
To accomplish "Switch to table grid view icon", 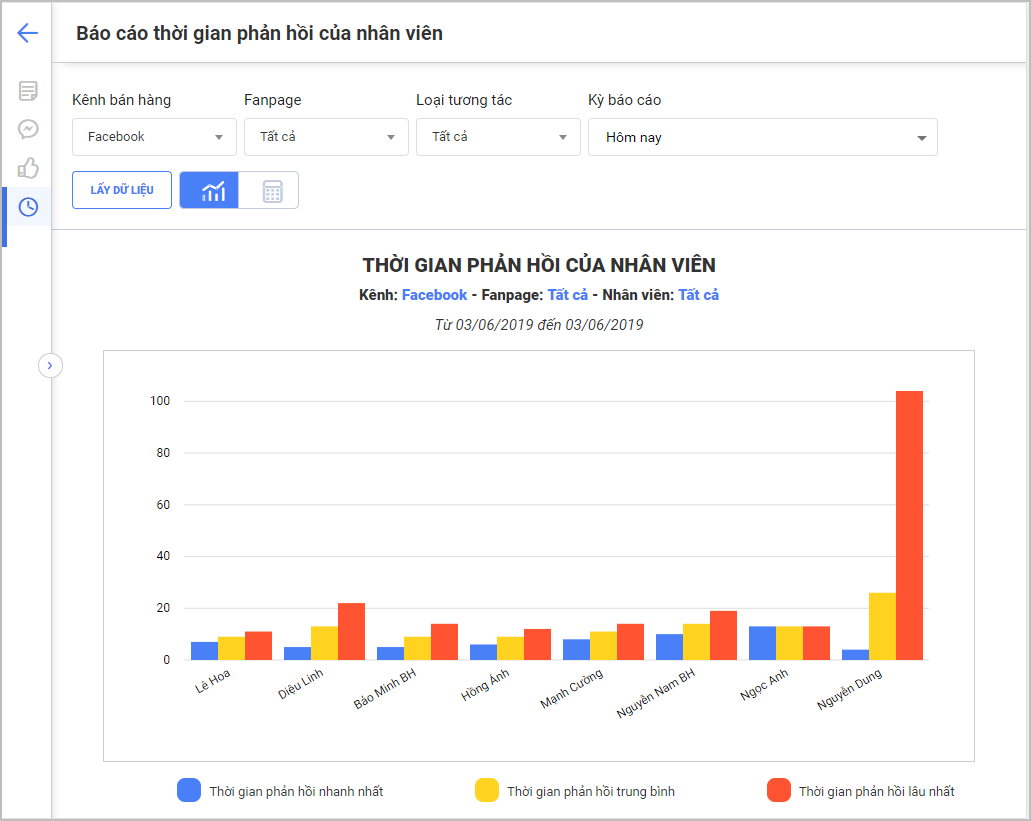I will pos(272,190).
